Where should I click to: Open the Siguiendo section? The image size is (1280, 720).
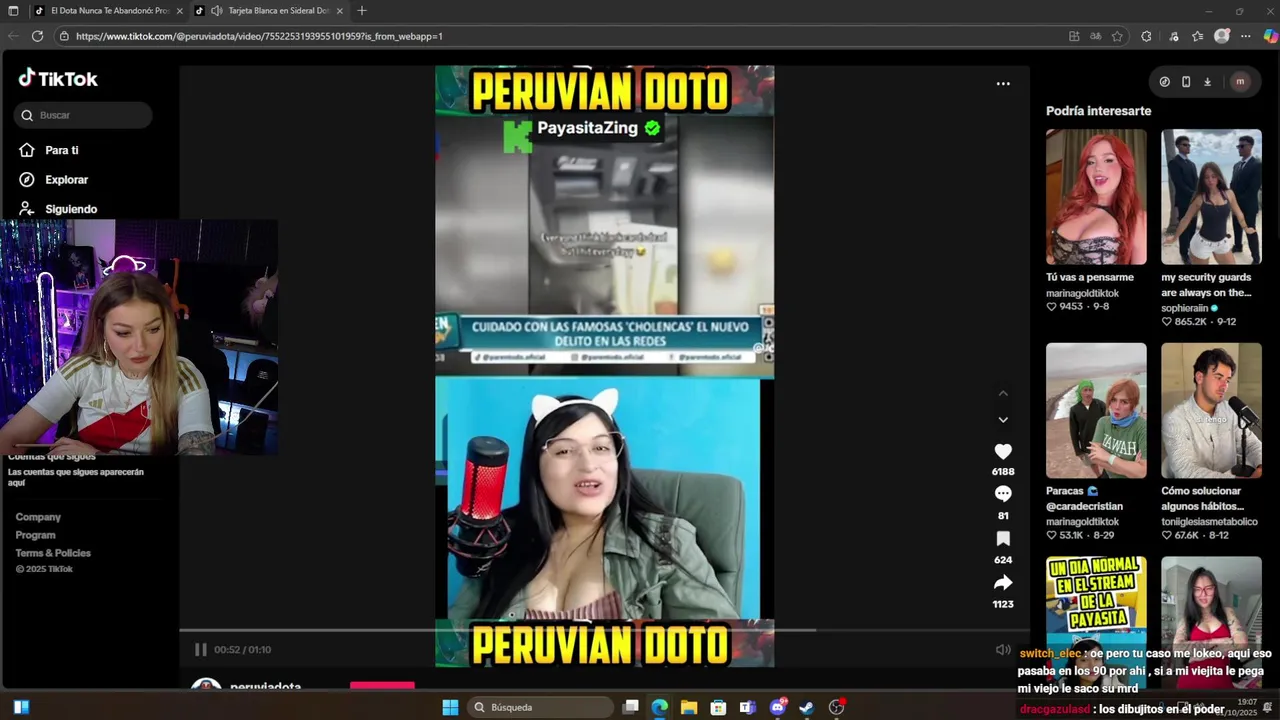tap(57, 209)
